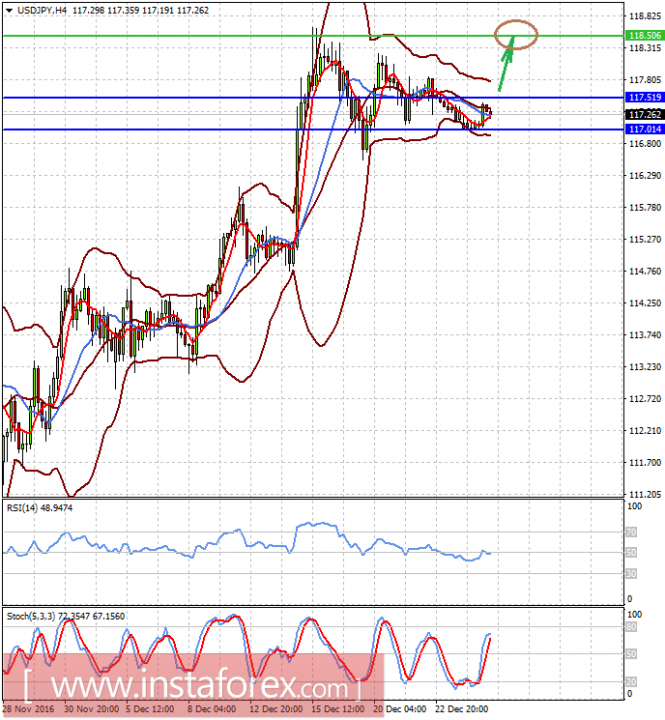Open the chart dropdown triangle beside USDJPY,H4
The width and height of the screenshot is (665, 720).
click(x=9, y=11)
